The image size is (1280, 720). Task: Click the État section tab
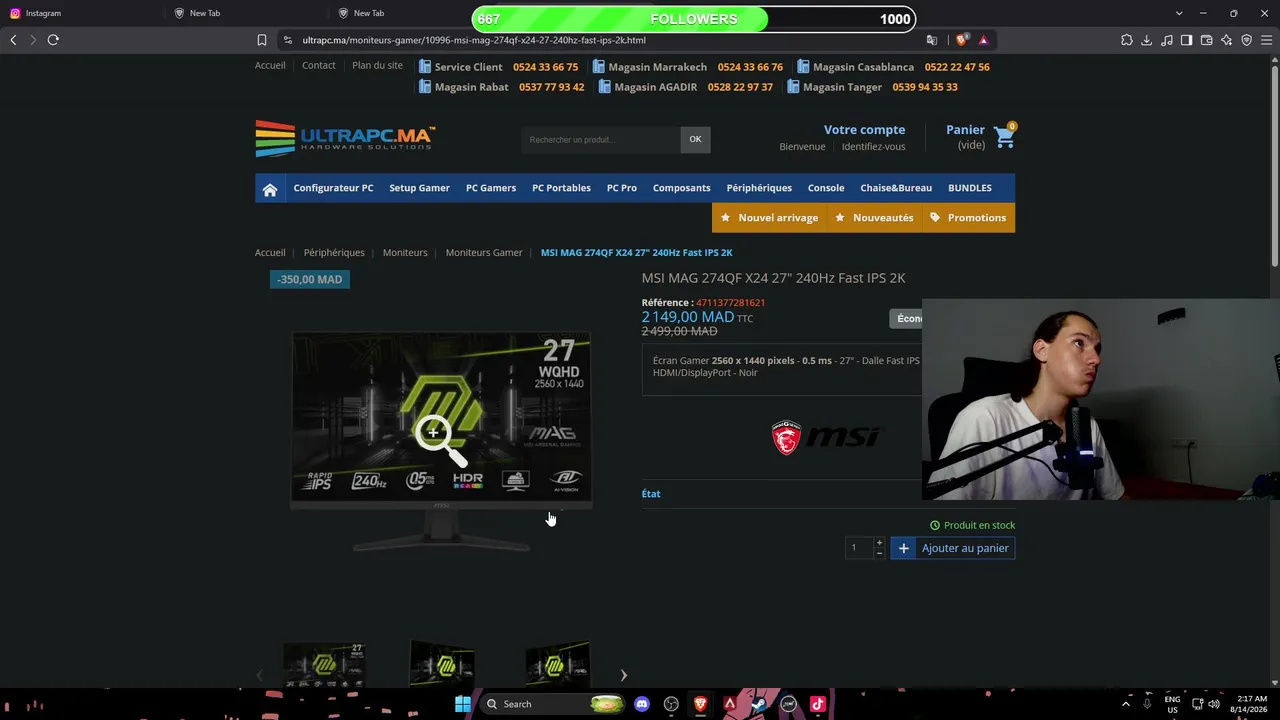click(x=651, y=494)
